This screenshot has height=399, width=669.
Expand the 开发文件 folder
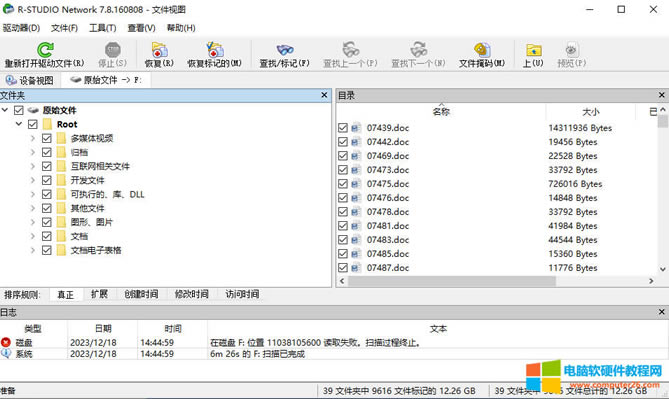click(33, 180)
